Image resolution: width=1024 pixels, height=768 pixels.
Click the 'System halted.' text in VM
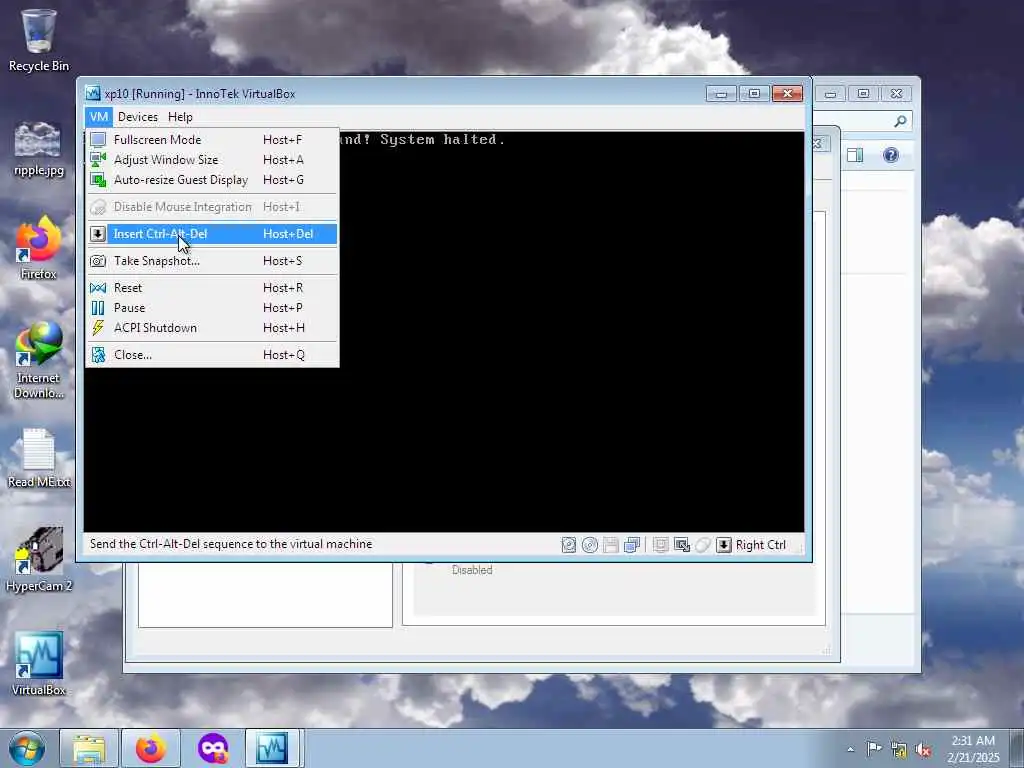point(443,139)
